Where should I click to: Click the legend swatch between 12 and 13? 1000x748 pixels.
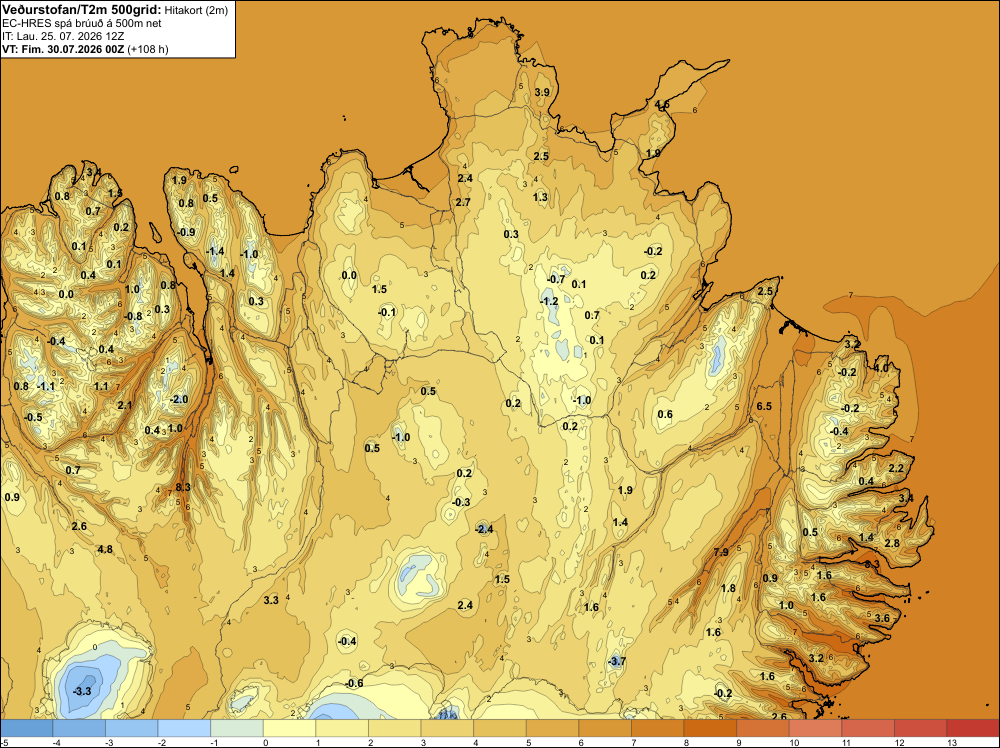click(921, 728)
